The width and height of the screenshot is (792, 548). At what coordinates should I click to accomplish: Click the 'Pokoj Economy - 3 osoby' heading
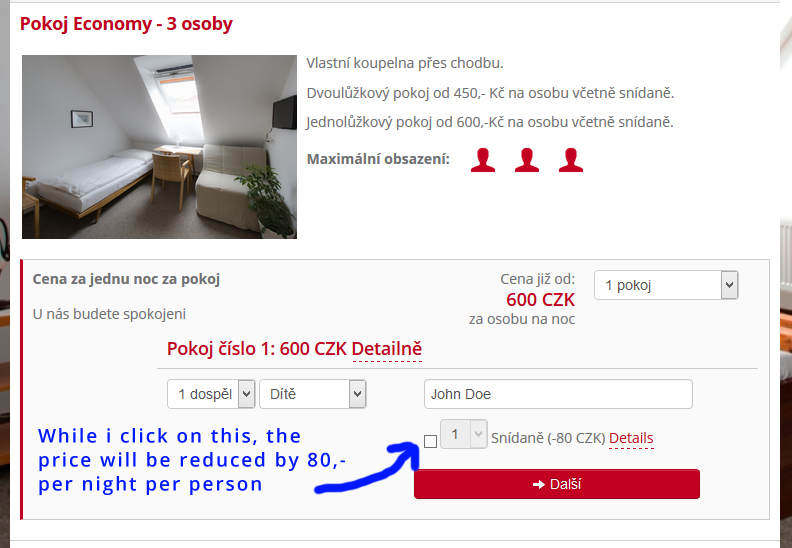126,24
